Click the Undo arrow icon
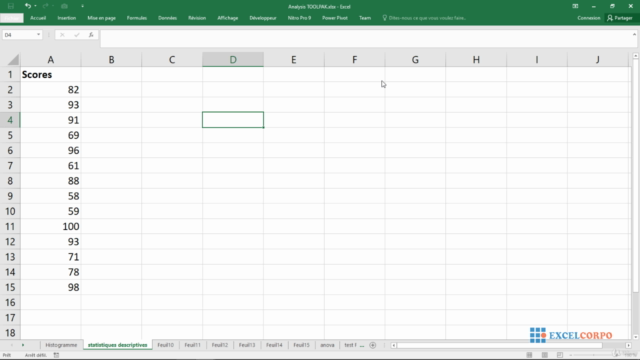The width and height of the screenshot is (640, 360). (27, 6)
